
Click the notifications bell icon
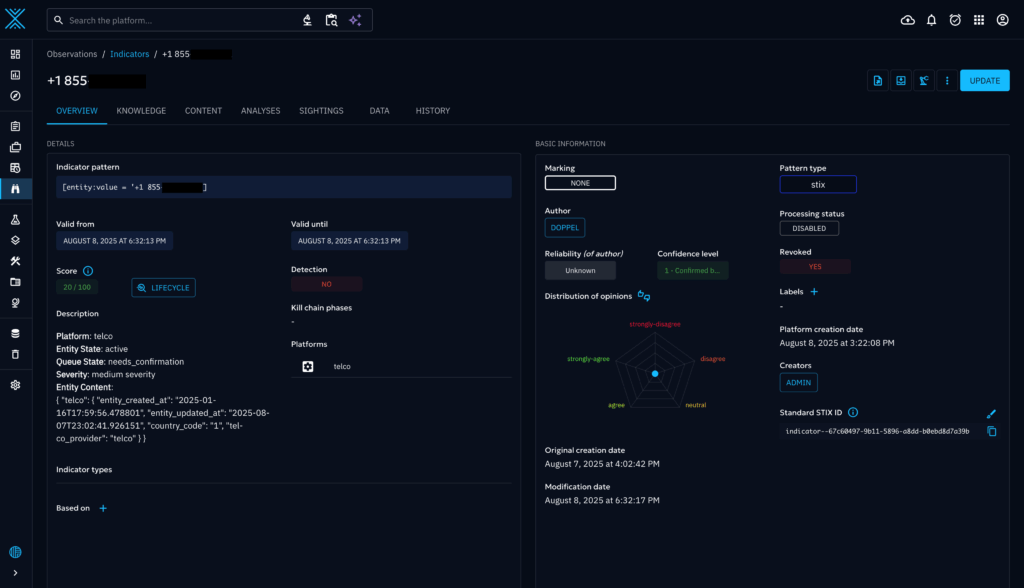(x=931, y=20)
